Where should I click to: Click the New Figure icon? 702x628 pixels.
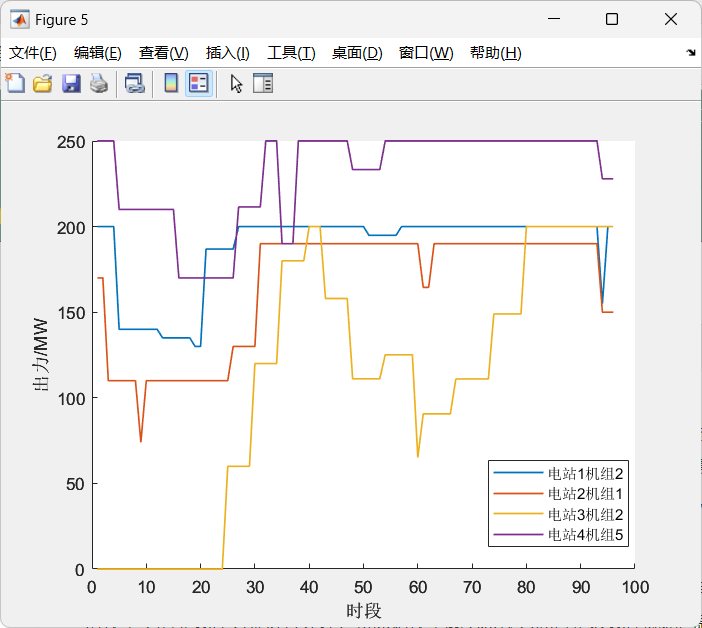click(15, 84)
